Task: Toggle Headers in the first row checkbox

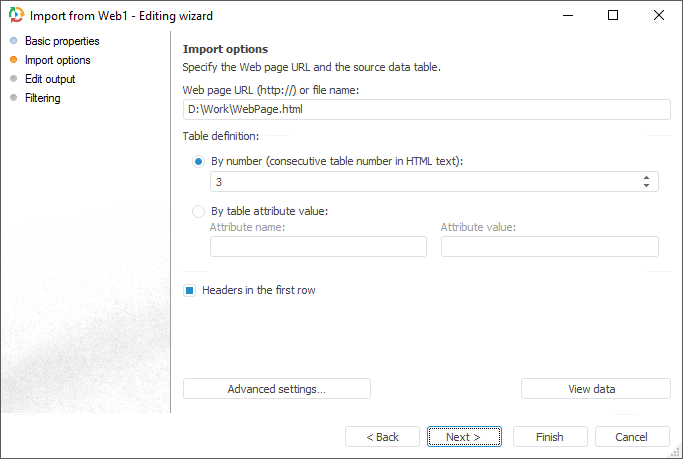Action: [189, 290]
